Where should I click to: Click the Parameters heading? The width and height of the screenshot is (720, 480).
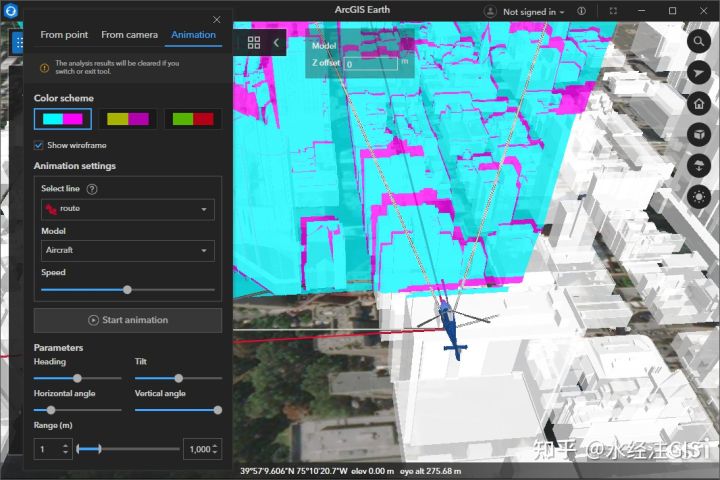[58, 348]
